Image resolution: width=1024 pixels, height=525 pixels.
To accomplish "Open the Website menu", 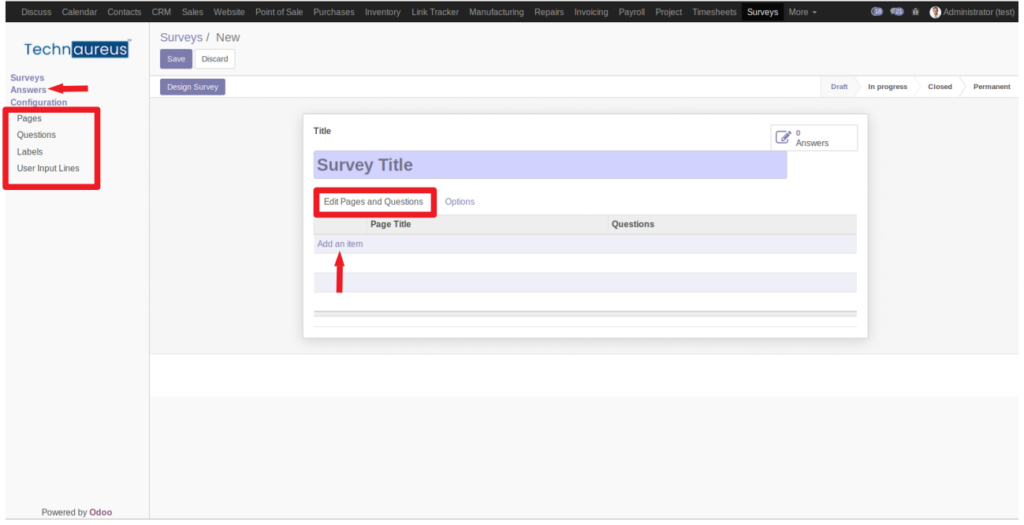I will (x=229, y=12).
